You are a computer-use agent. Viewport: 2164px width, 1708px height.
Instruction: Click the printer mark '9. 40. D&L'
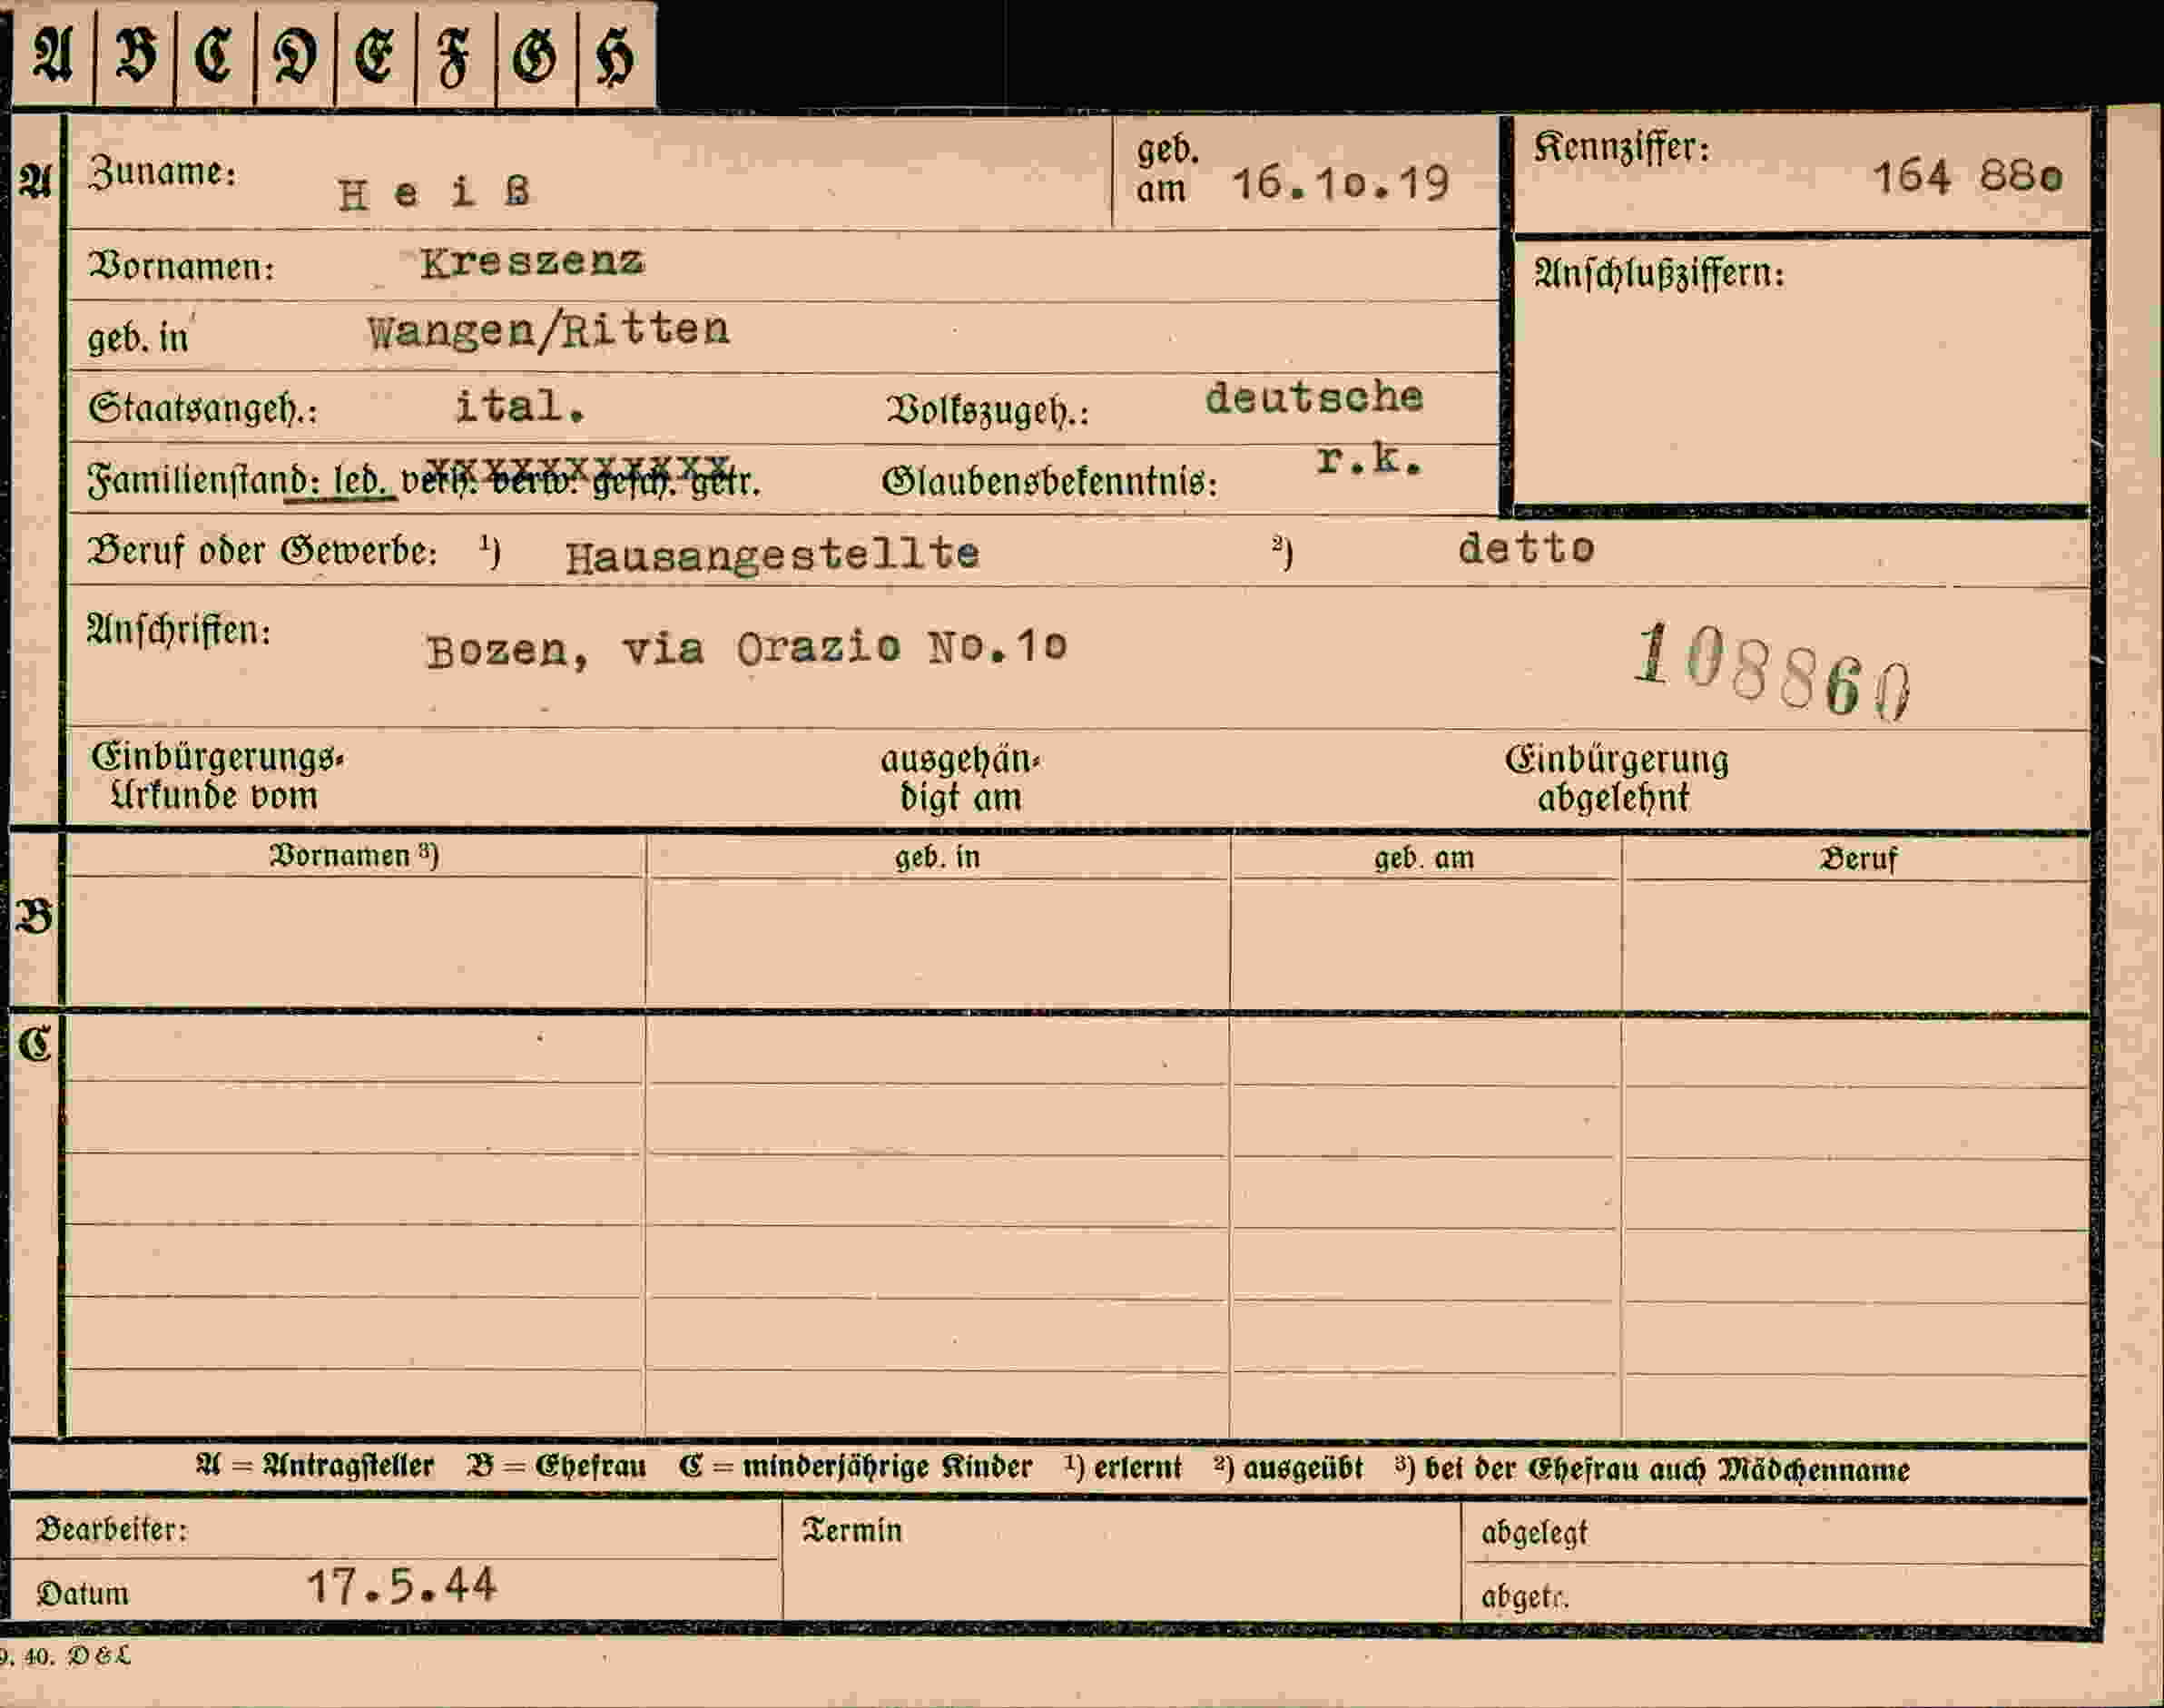coord(65,1656)
